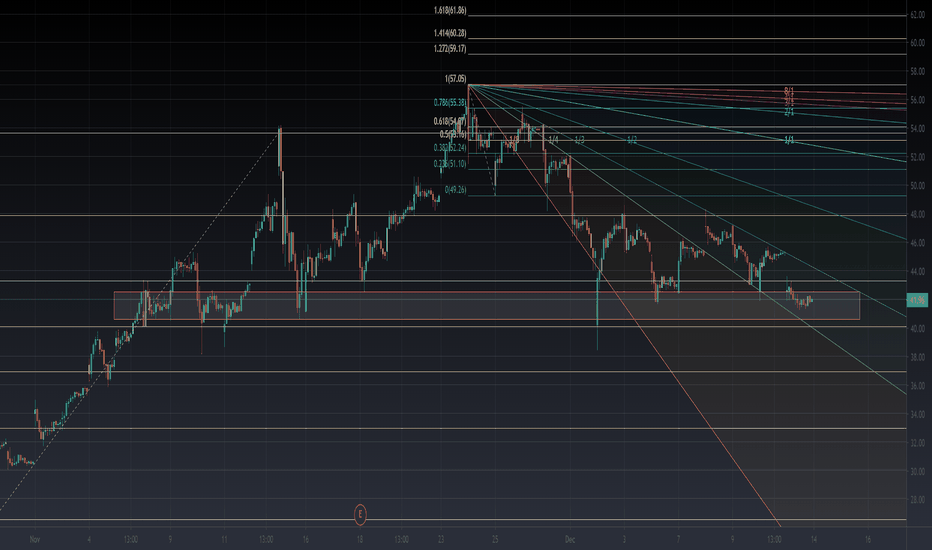Click the Gann fan 1/2 label

pyautogui.click(x=632, y=140)
